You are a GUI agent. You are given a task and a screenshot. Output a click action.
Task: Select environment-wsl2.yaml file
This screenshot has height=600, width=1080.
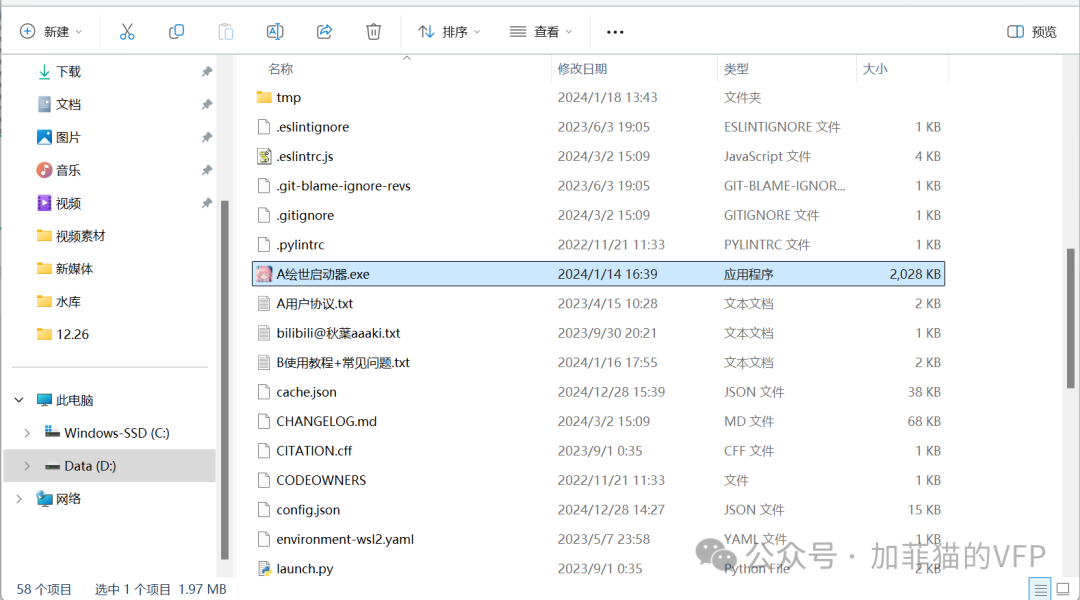345,539
